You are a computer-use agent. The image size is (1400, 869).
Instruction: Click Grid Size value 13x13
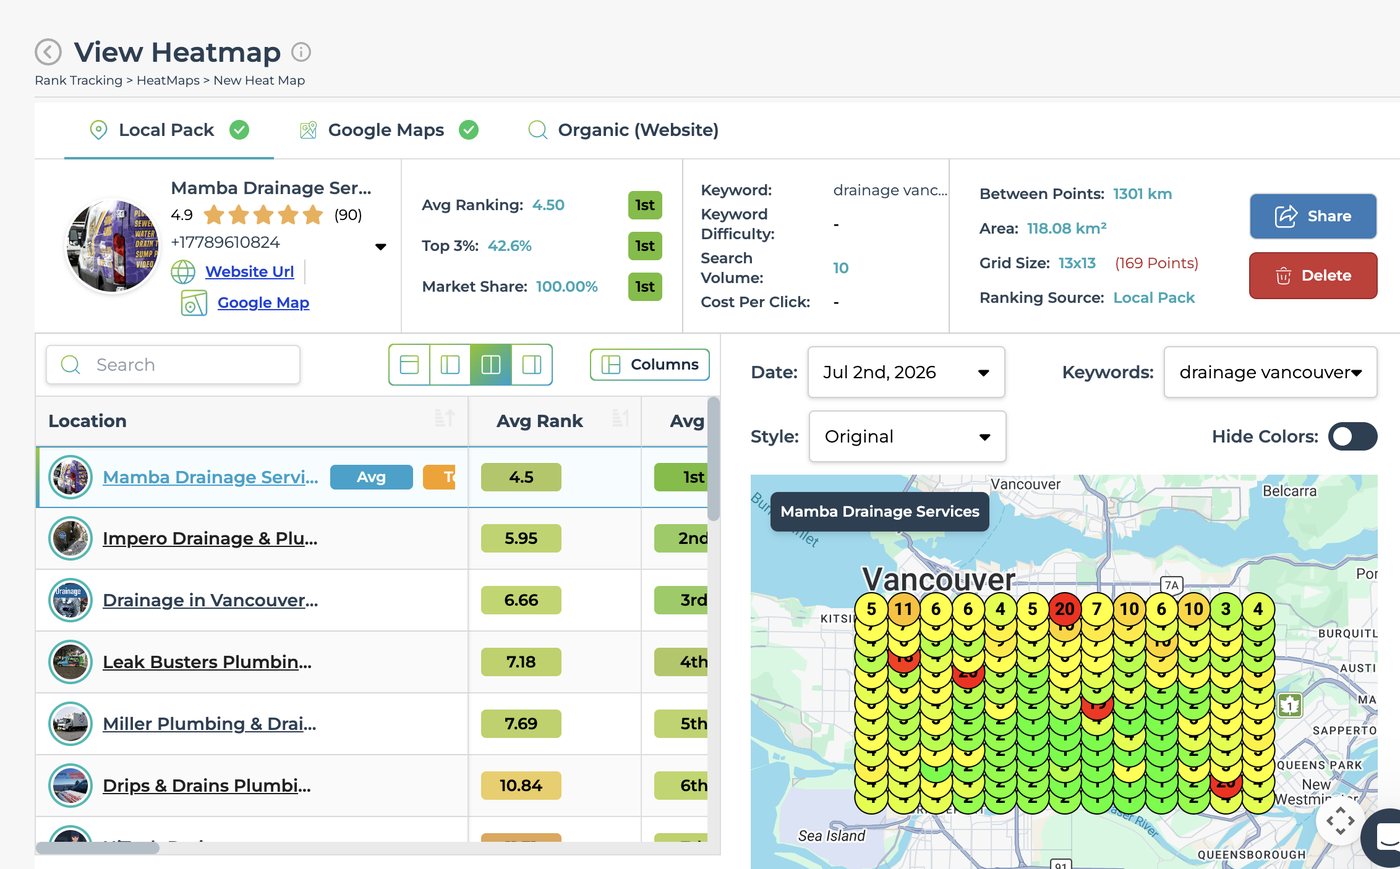coord(1077,263)
